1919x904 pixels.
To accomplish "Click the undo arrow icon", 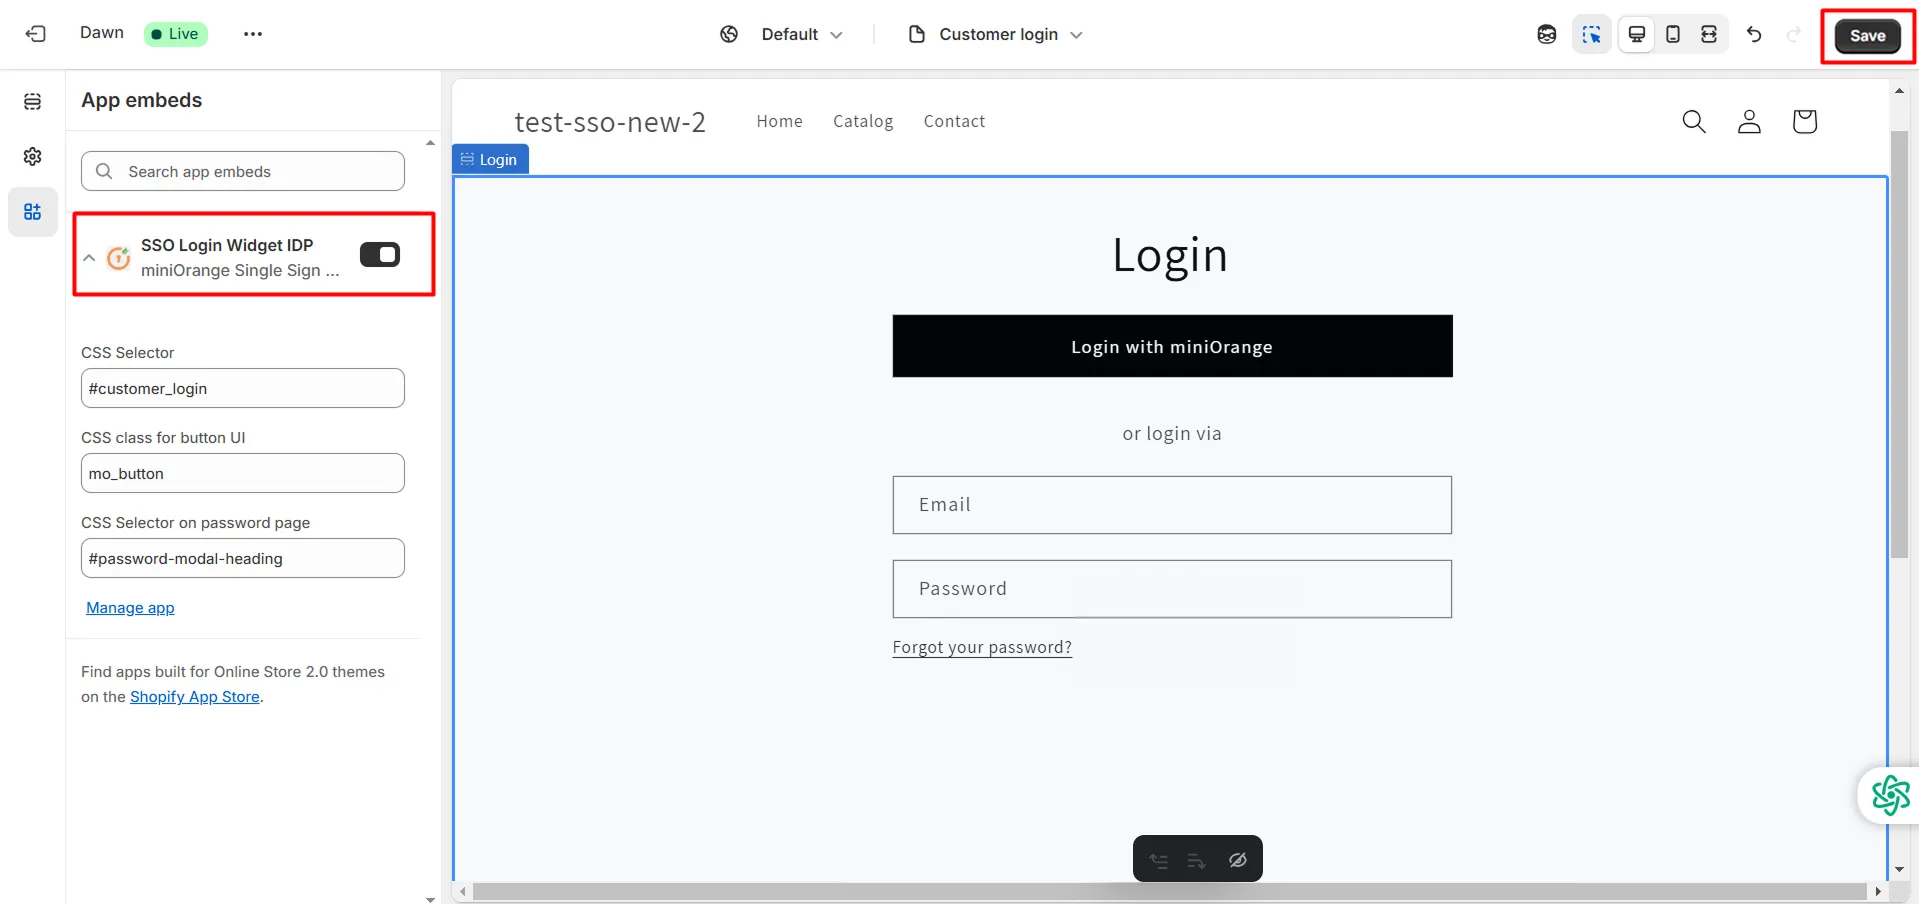I will pos(1754,34).
